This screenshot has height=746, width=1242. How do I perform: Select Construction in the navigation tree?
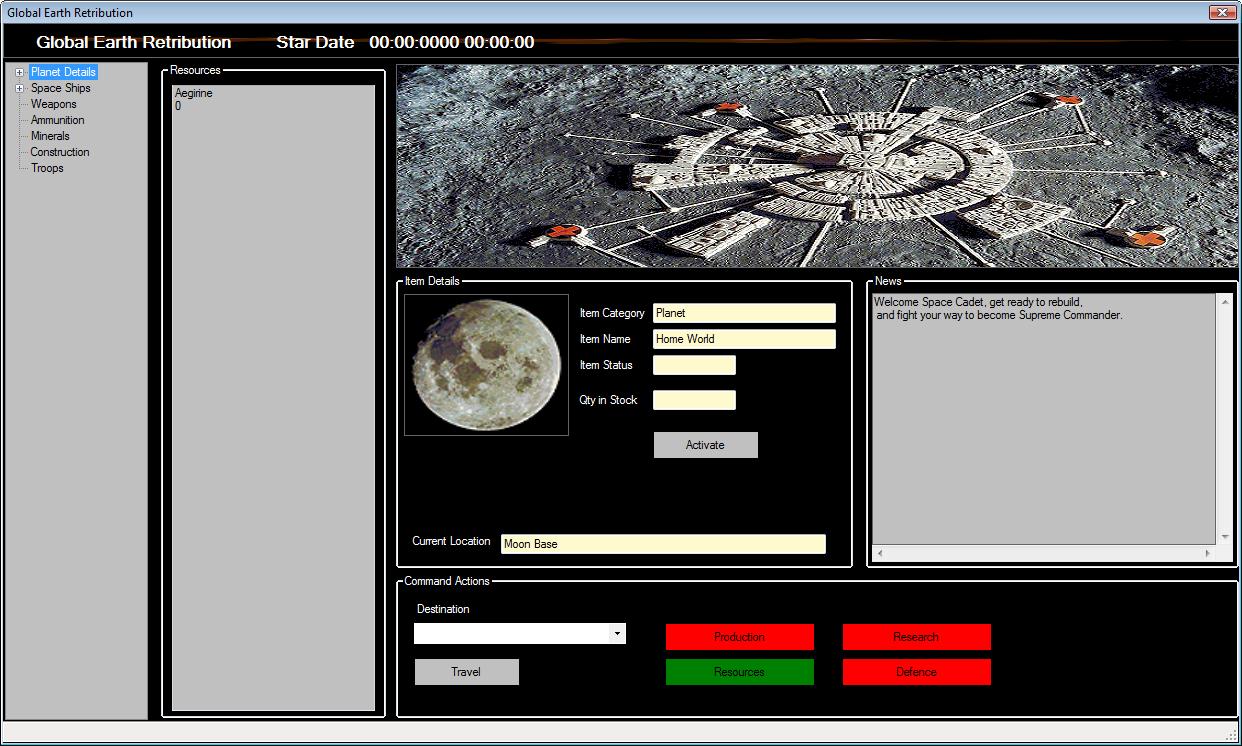[60, 152]
